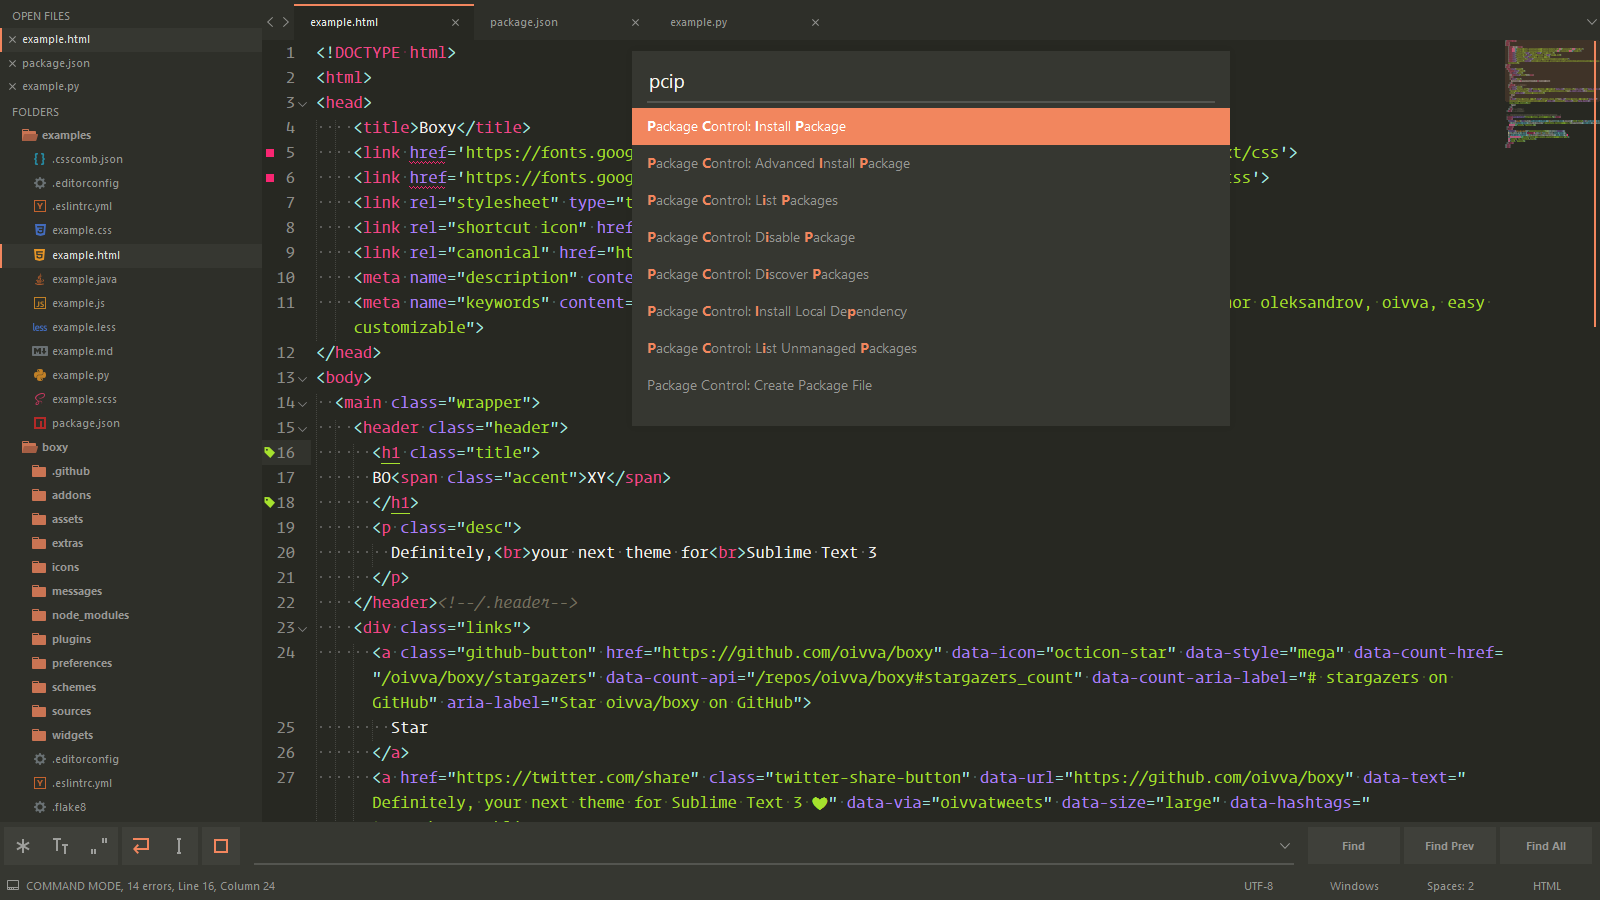Screen dimensions: 1600x900
Task: Collapse the head section fold arrow
Action: click(x=302, y=102)
